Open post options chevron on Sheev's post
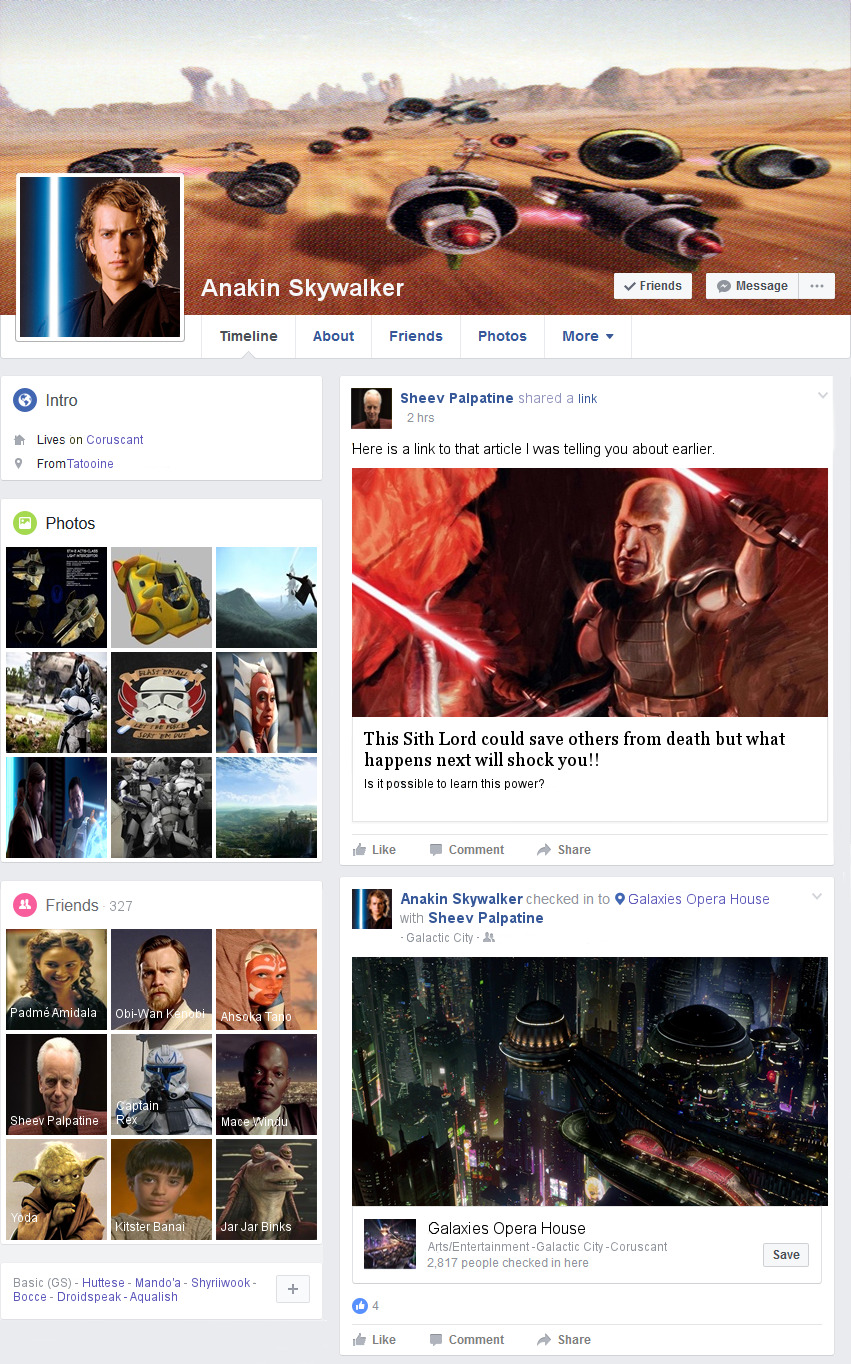Screen dimensions: 851x1364 (x=823, y=396)
